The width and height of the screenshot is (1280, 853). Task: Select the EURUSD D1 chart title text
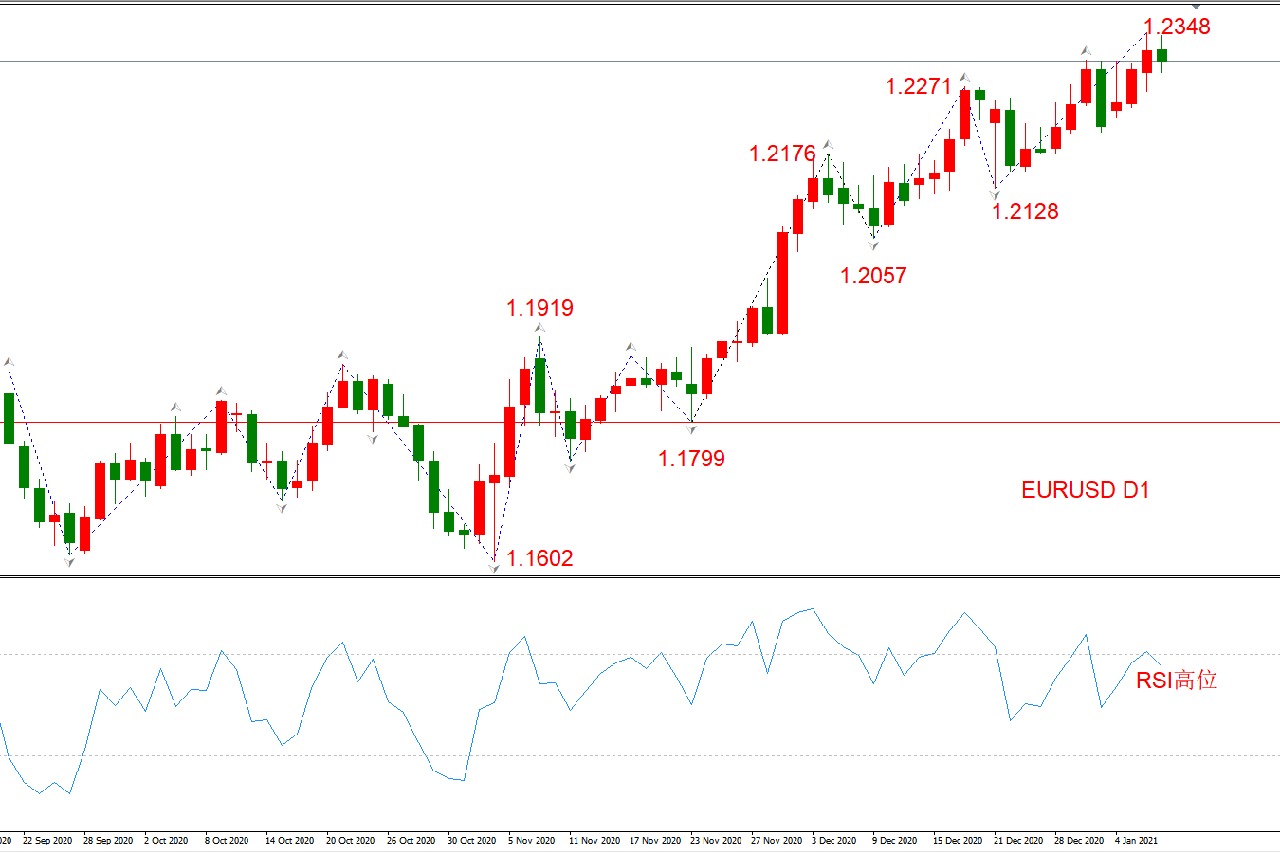[x=1085, y=490]
